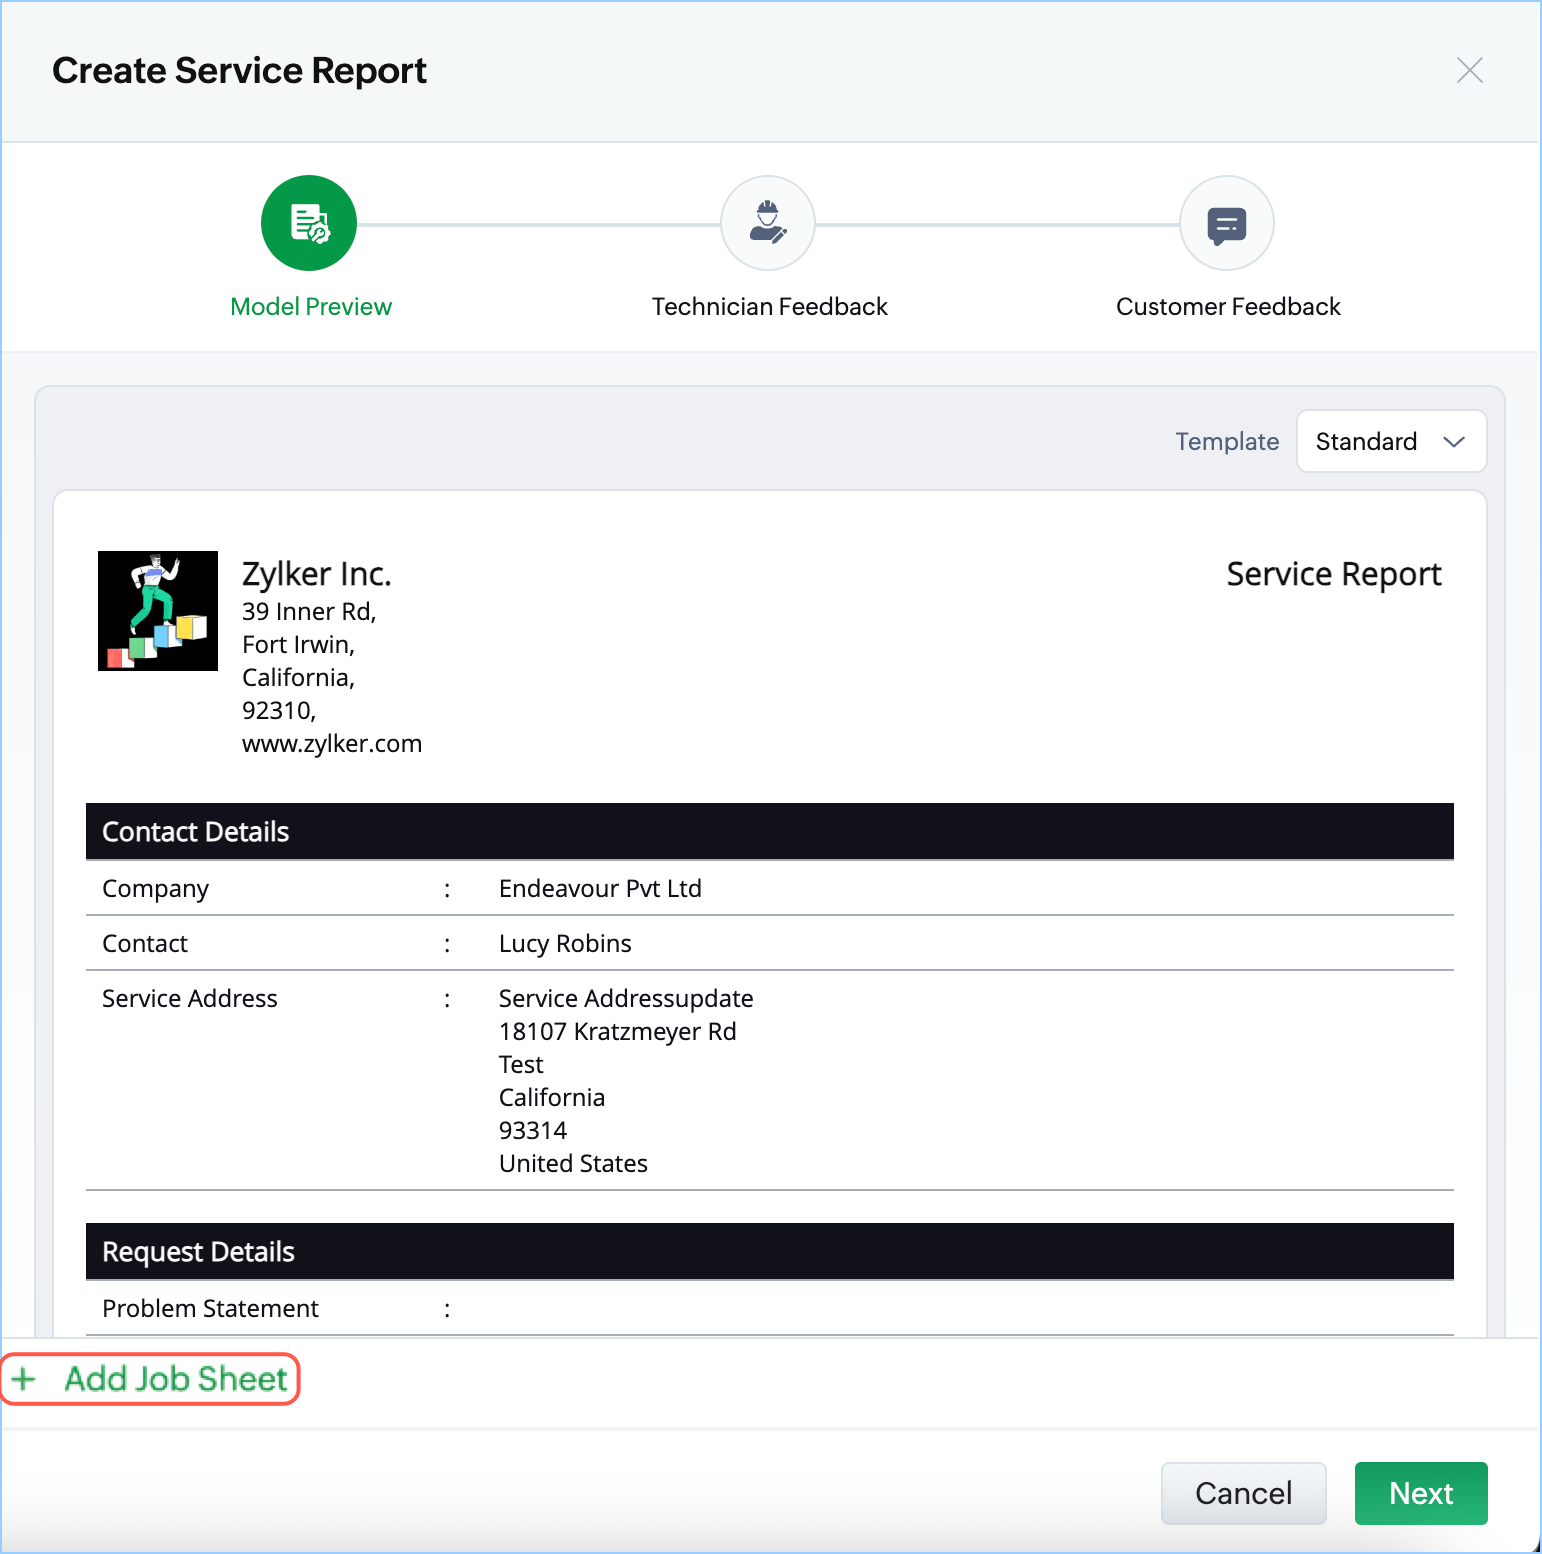The image size is (1542, 1554).
Task: Click the Contact Details section header
Action: 196,832
